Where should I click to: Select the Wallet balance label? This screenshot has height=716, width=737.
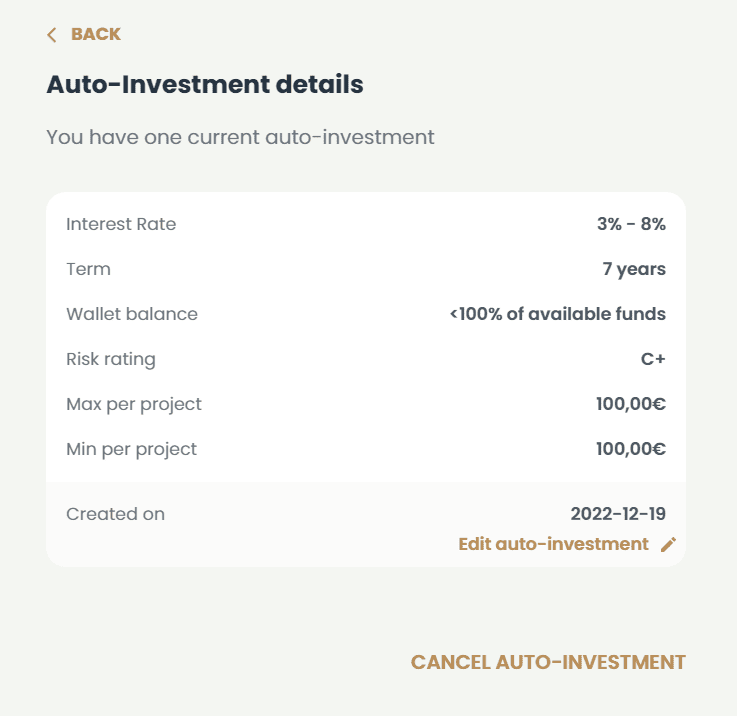(132, 314)
